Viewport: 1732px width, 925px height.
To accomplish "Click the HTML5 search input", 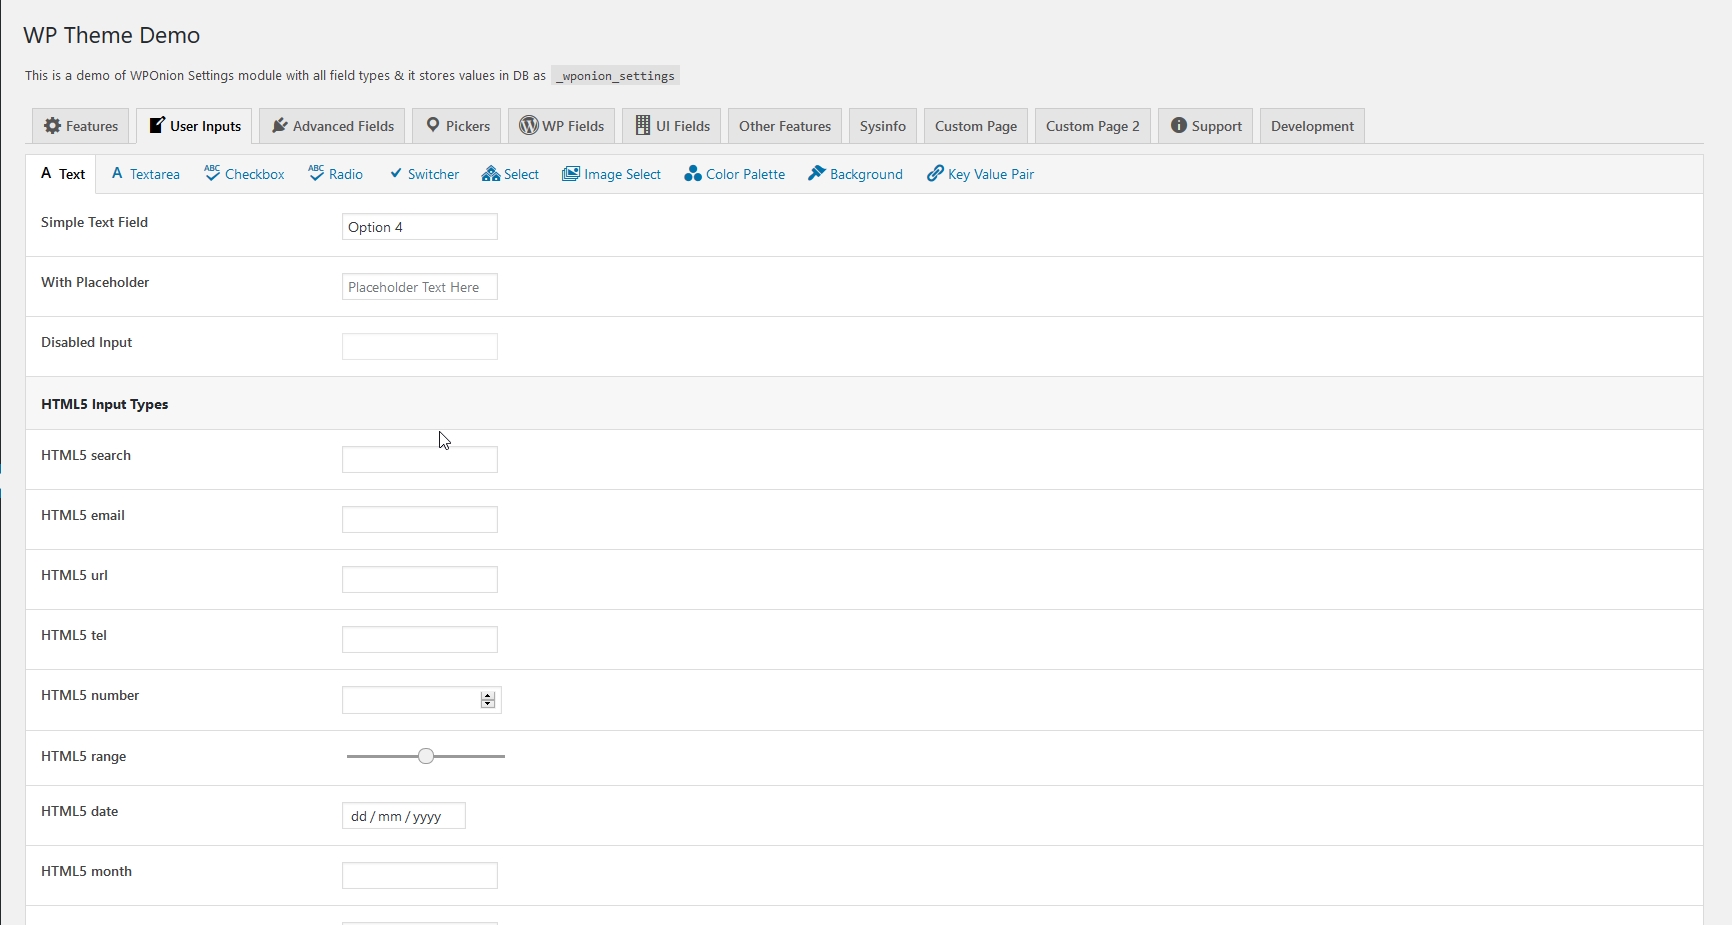I will [x=420, y=460].
